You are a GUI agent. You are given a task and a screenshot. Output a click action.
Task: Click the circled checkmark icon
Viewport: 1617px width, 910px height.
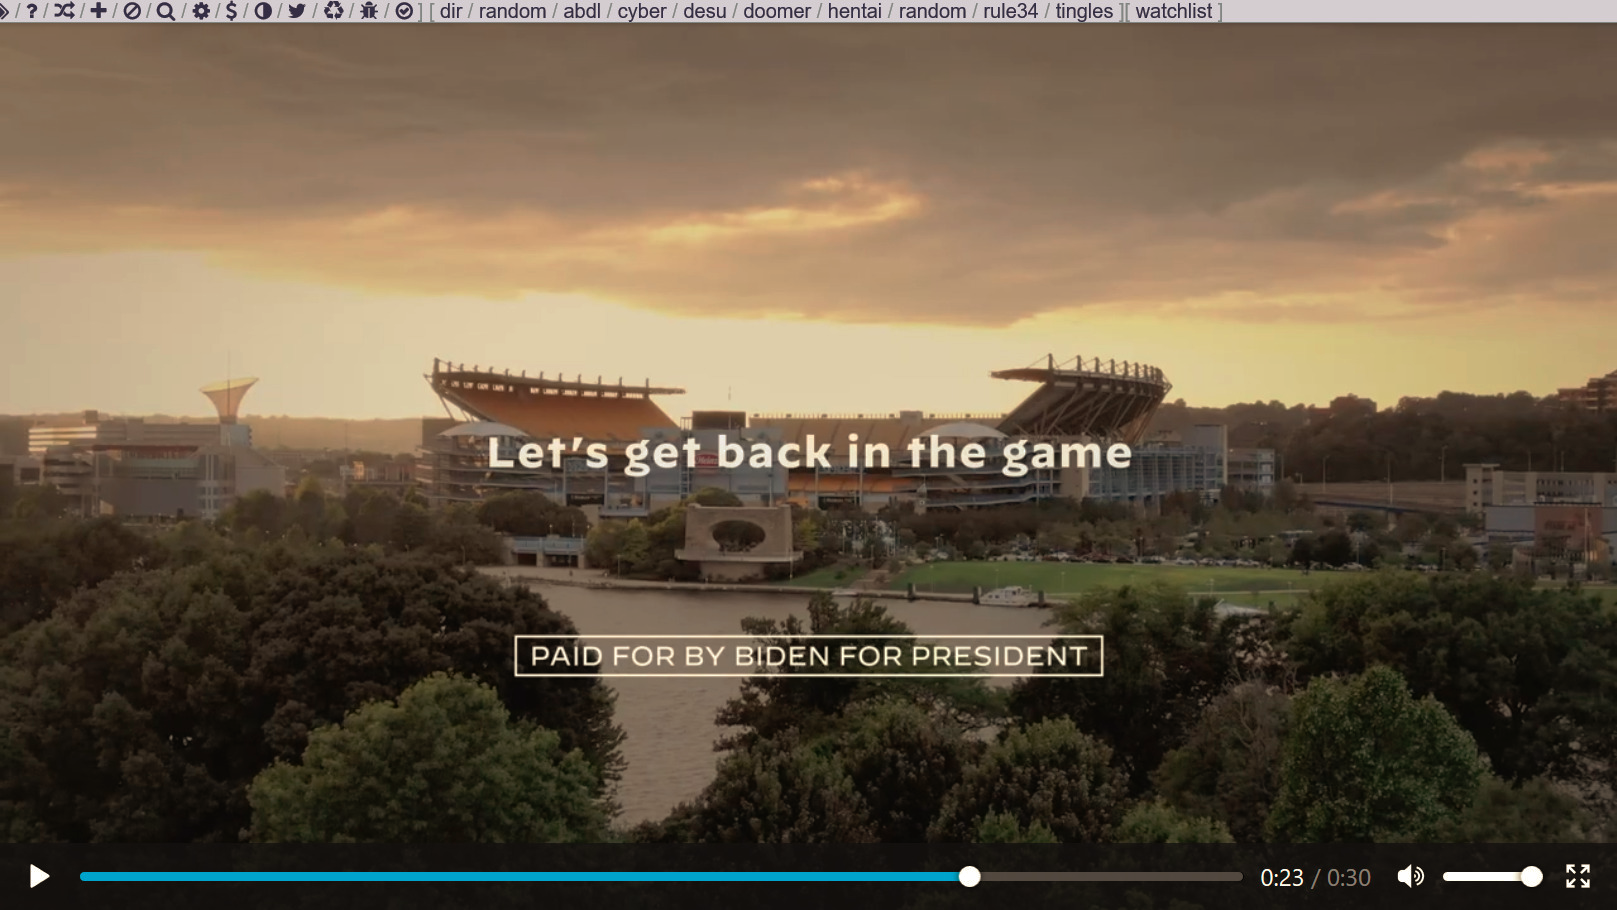coord(404,11)
